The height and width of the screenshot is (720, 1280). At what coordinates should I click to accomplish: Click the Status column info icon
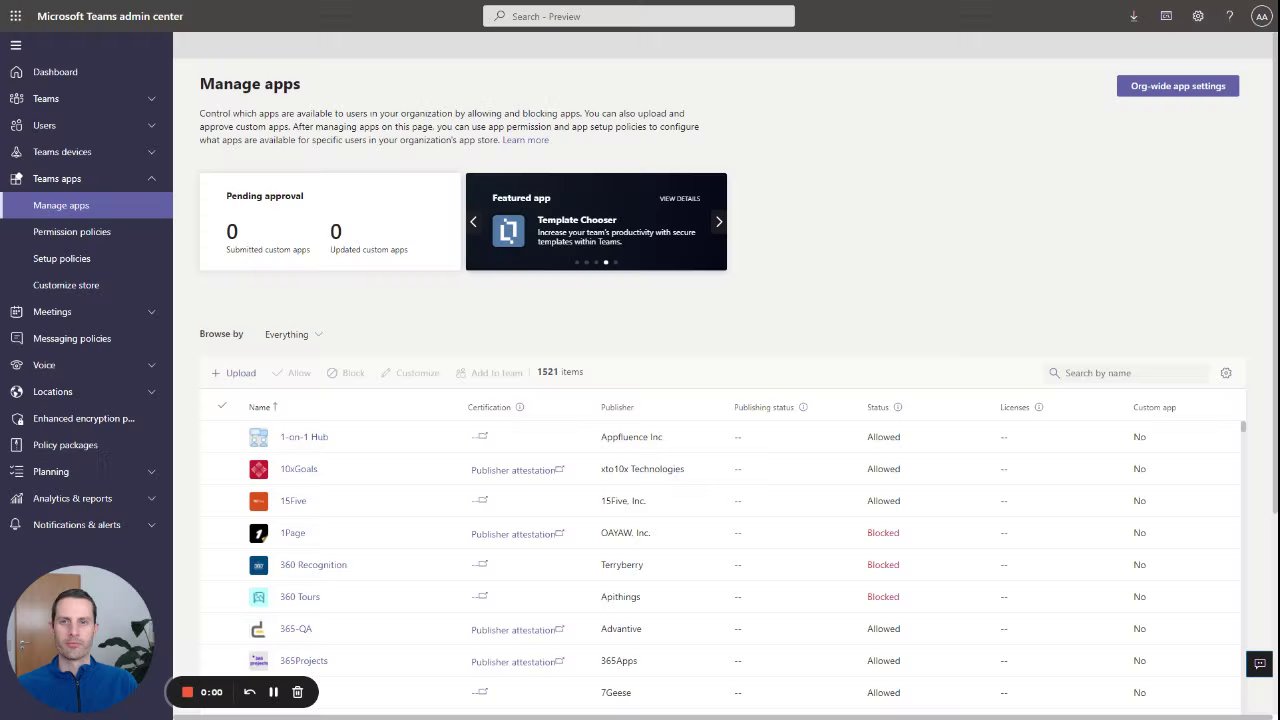point(898,407)
